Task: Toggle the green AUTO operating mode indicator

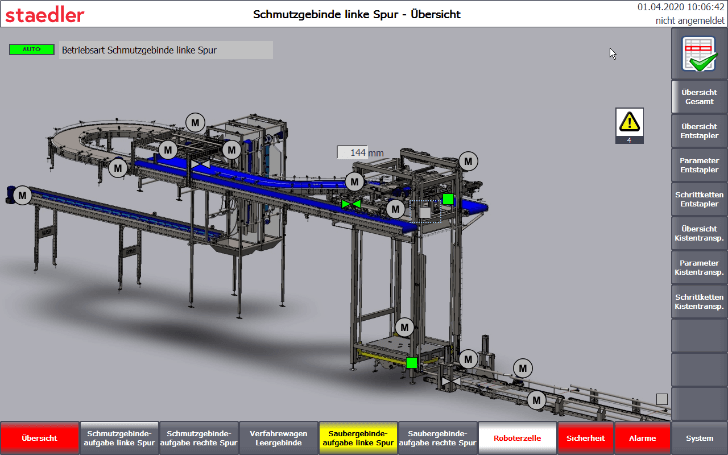Action: [x=31, y=49]
